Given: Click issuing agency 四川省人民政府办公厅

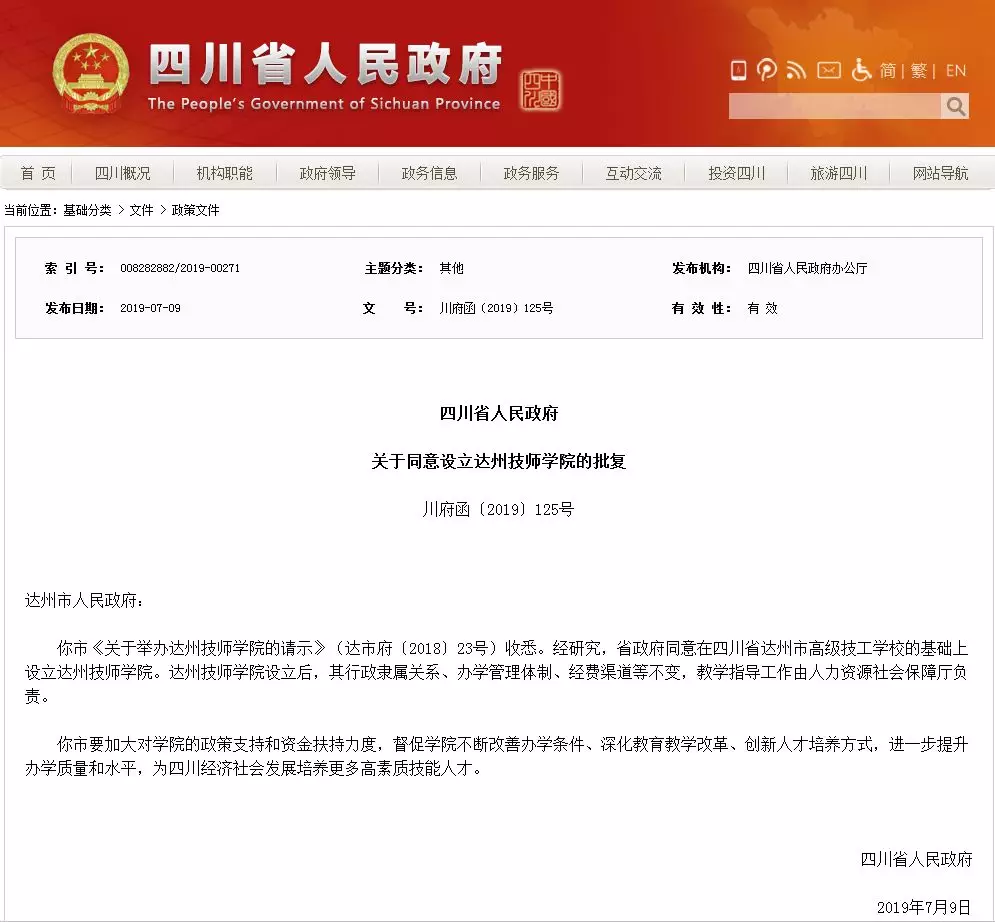Looking at the screenshot, I should click(x=807, y=268).
